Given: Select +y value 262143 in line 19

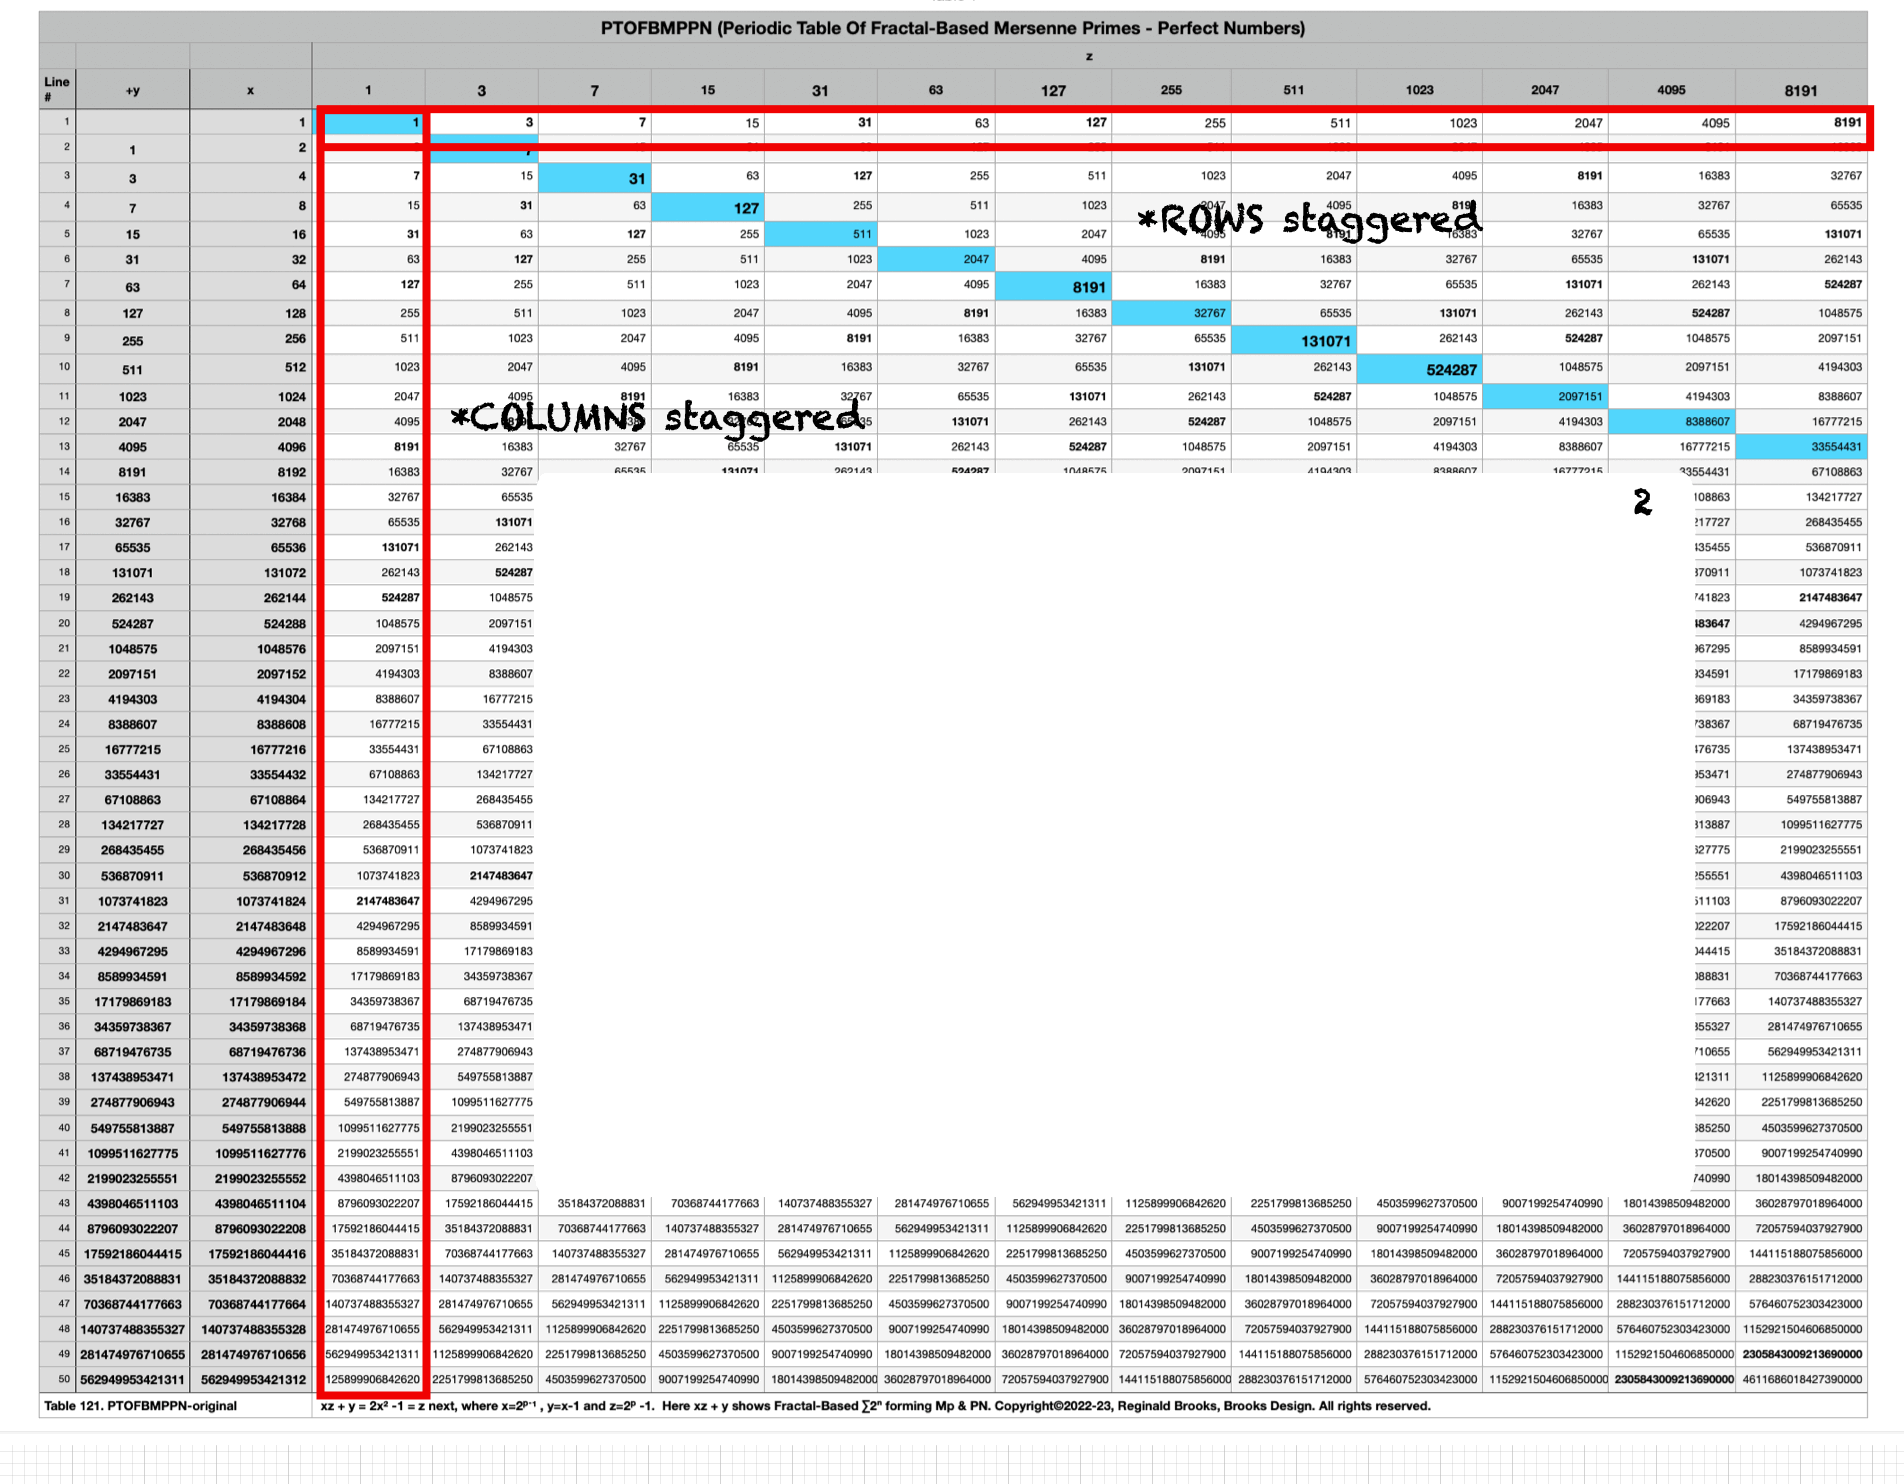Looking at the screenshot, I should tap(133, 598).
